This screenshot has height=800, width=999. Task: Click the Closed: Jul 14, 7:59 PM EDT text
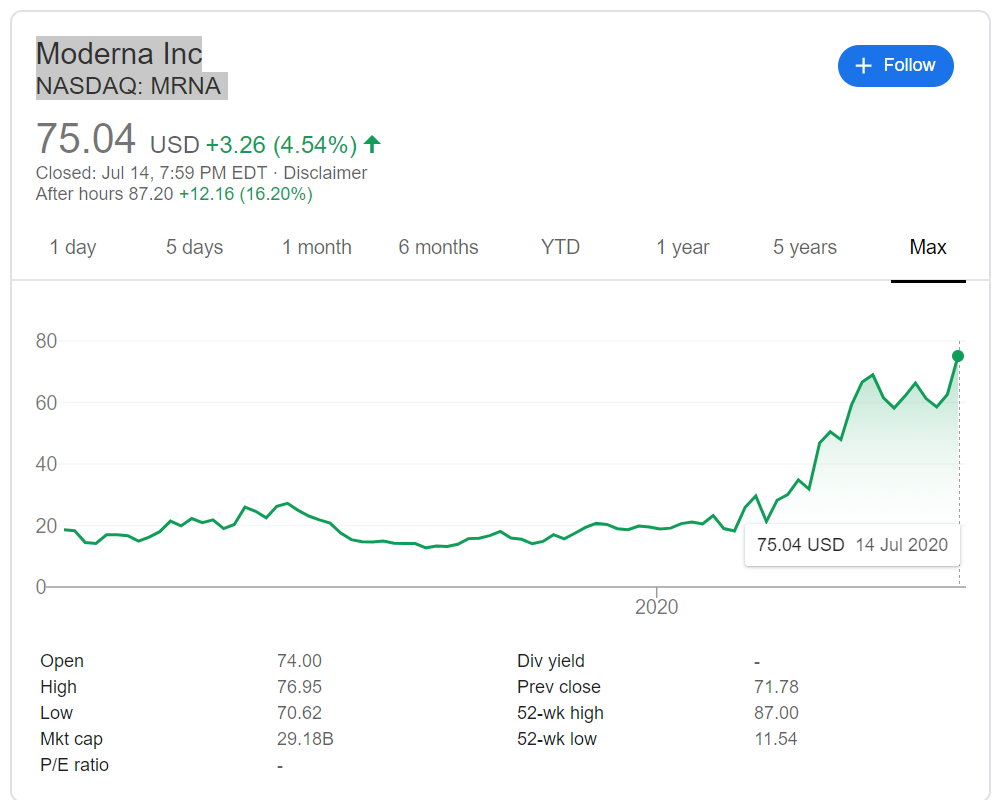152,173
